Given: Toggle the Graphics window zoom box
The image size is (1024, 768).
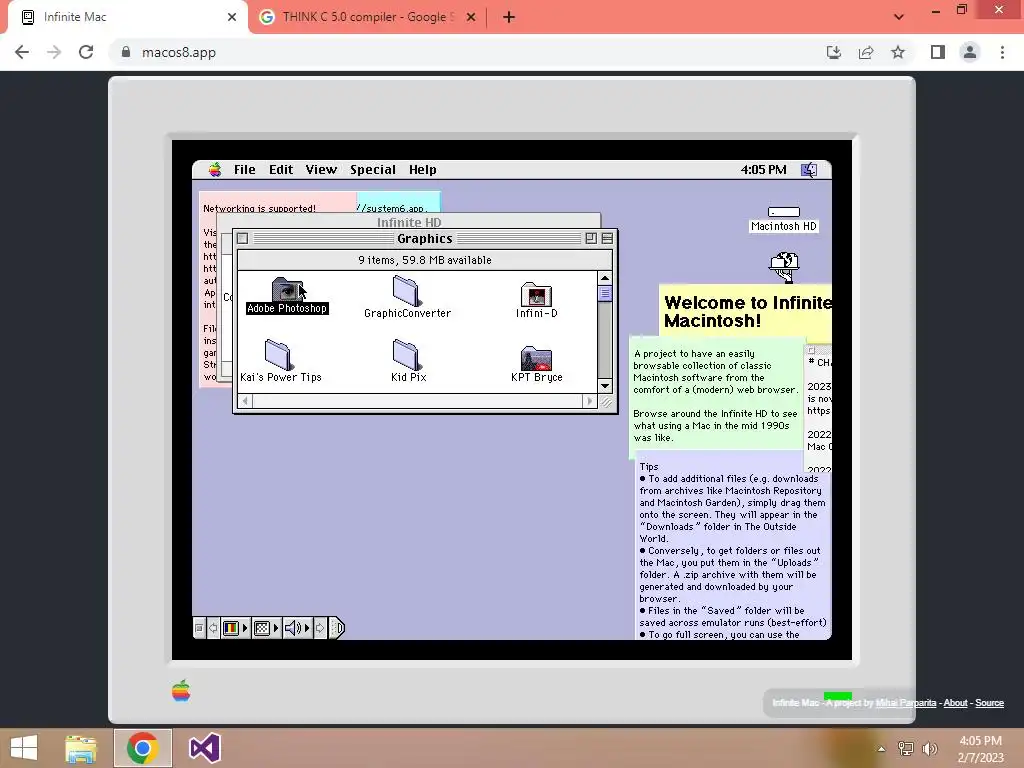Looking at the screenshot, I should (591, 238).
